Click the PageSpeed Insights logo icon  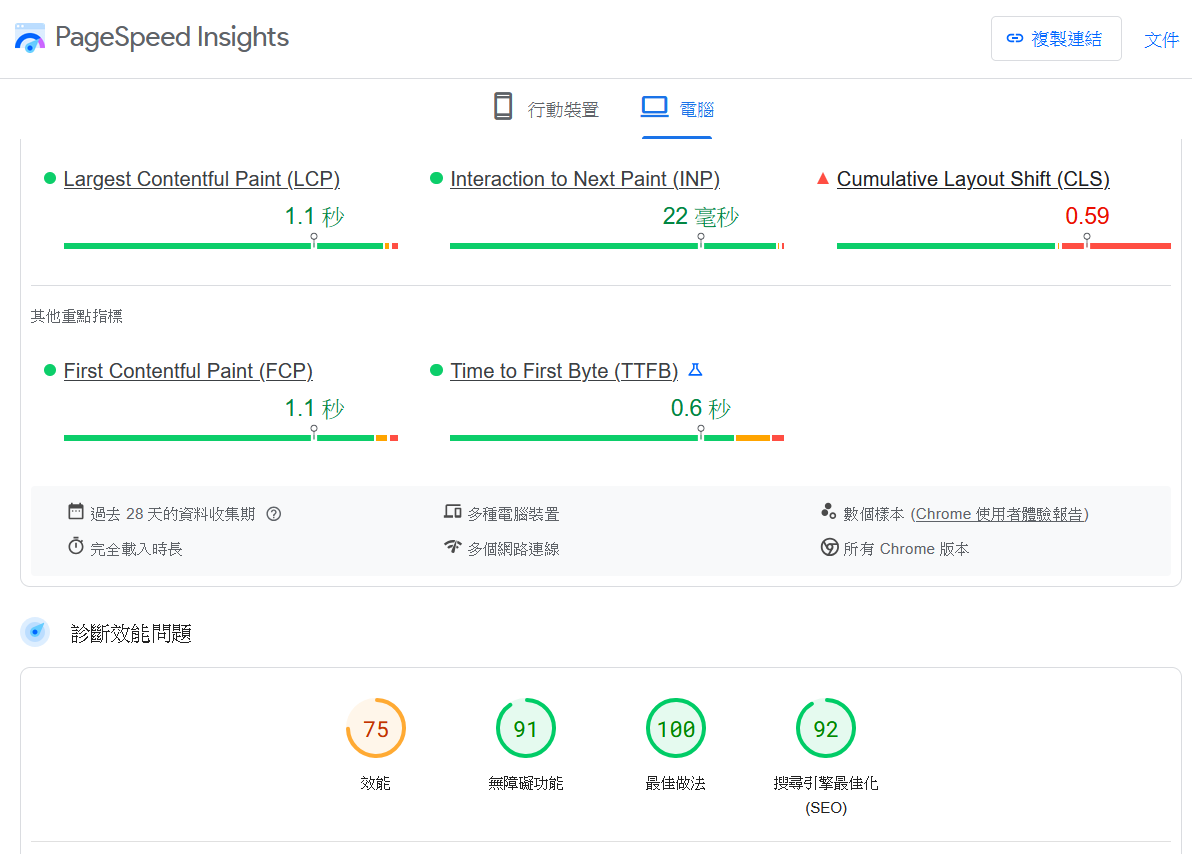pyautogui.click(x=30, y=38)
